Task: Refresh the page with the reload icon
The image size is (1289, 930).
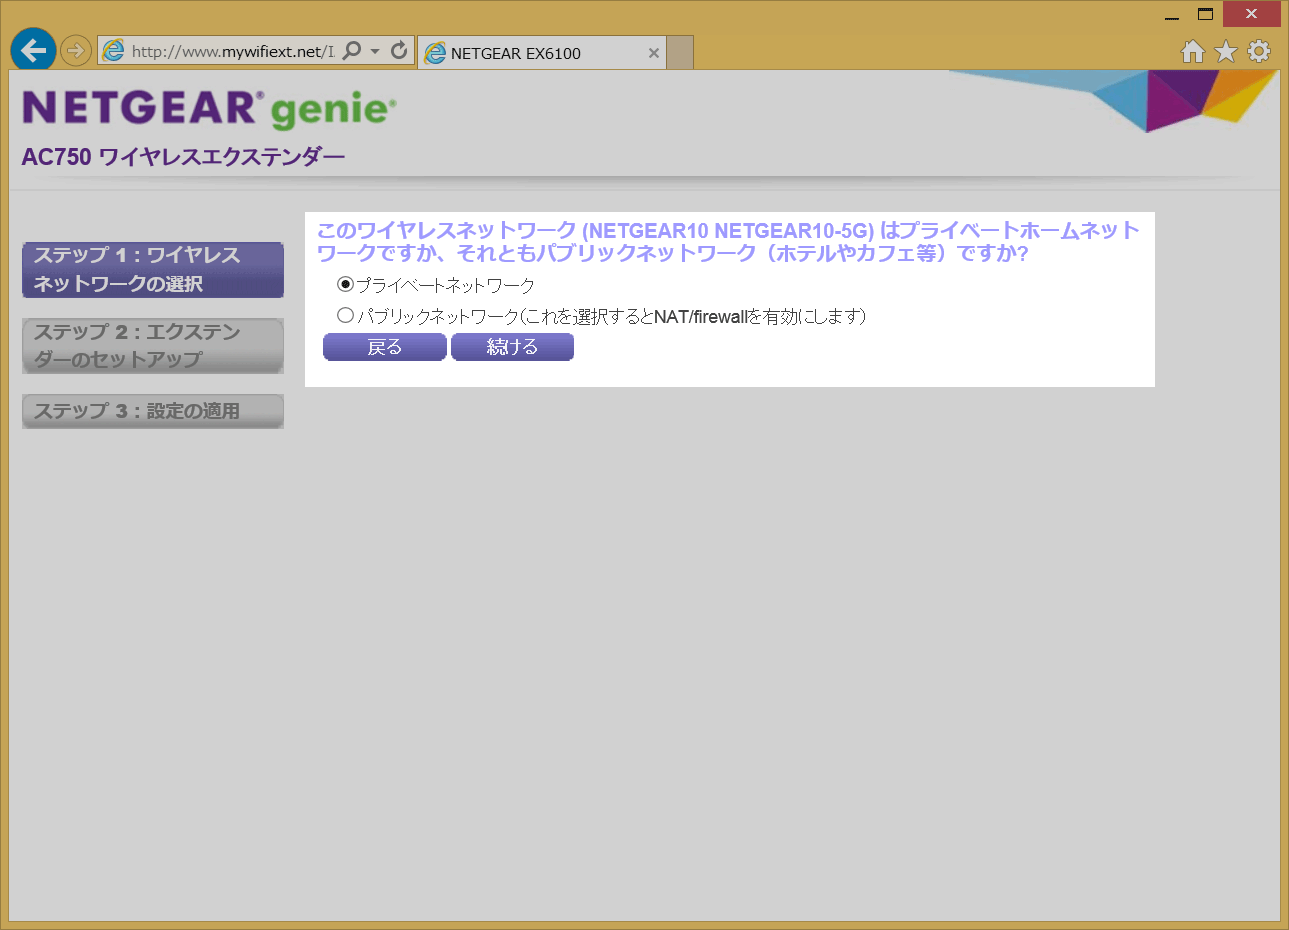Action: [x=399, y=50]
